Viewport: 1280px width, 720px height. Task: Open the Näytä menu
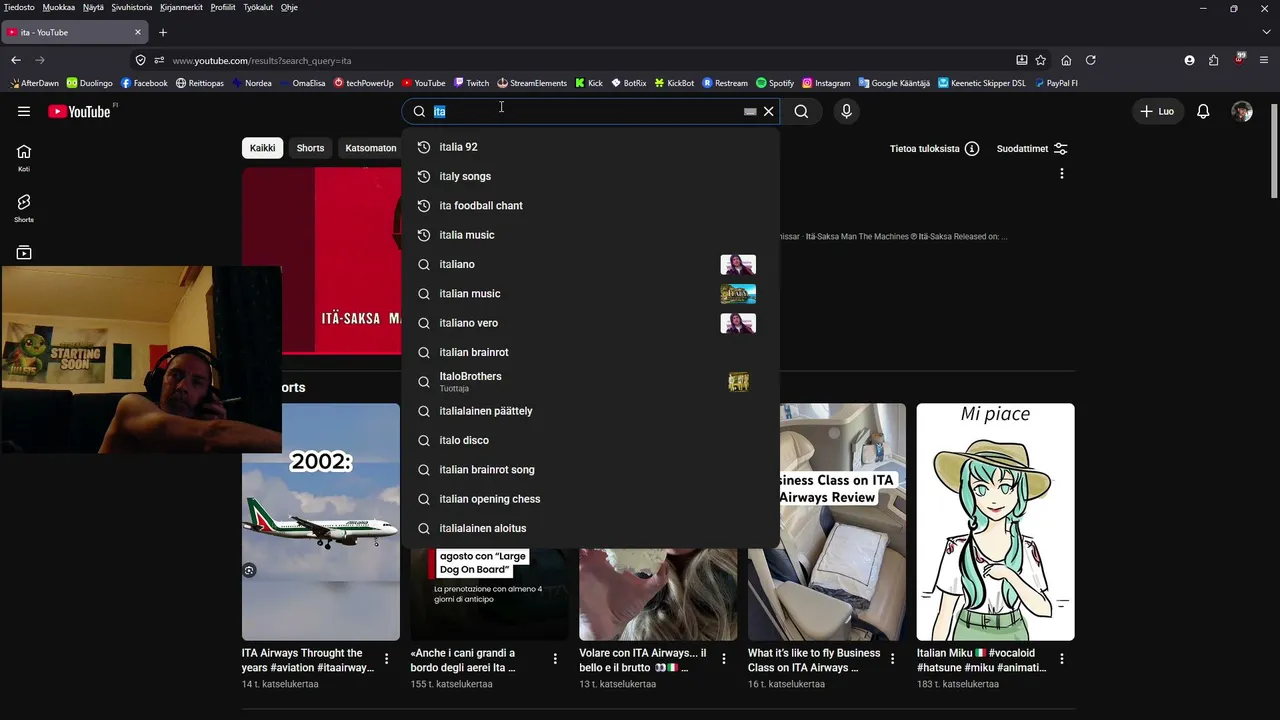coord(93,7)
